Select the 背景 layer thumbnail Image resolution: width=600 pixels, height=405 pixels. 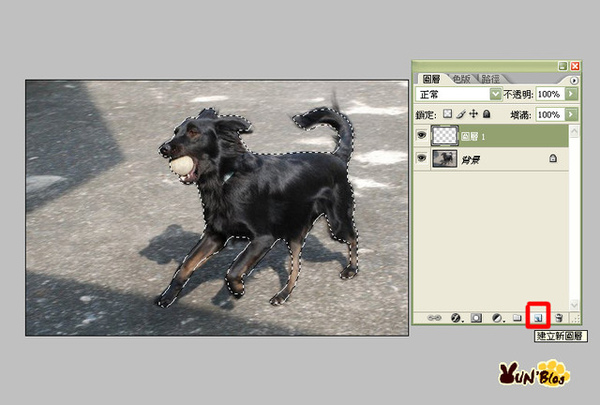click(x=445, y=158)
